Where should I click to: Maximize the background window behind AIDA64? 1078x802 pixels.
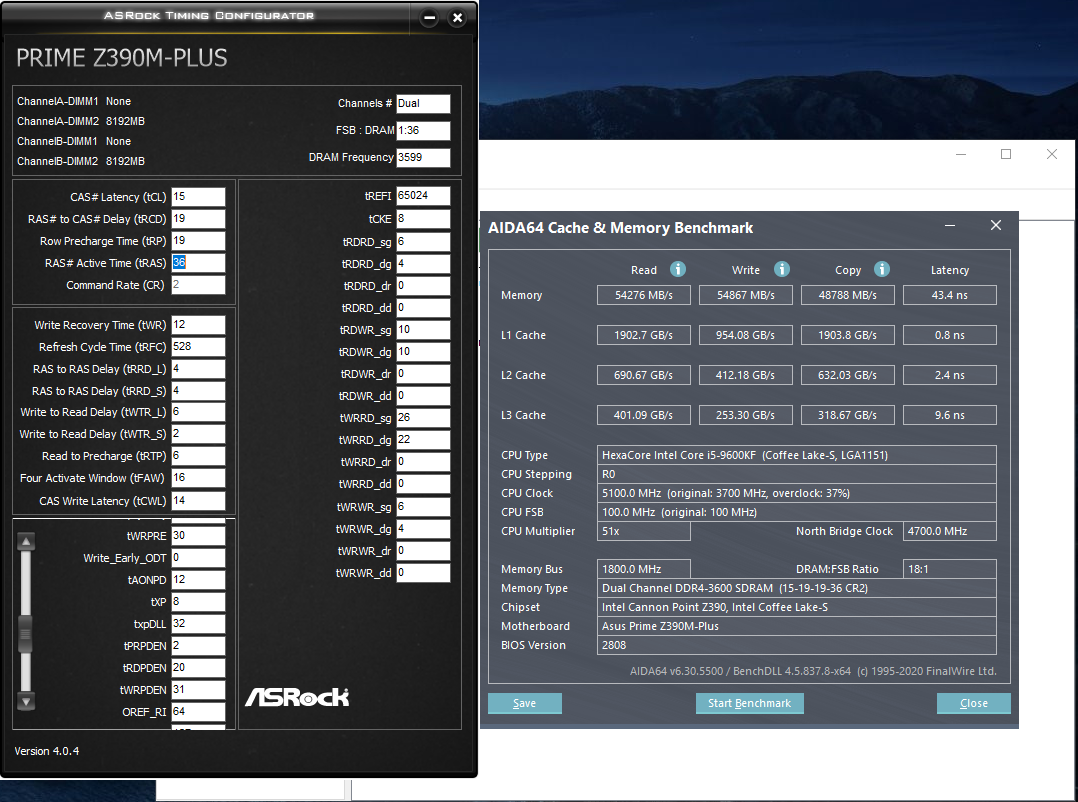(1006, 154)
